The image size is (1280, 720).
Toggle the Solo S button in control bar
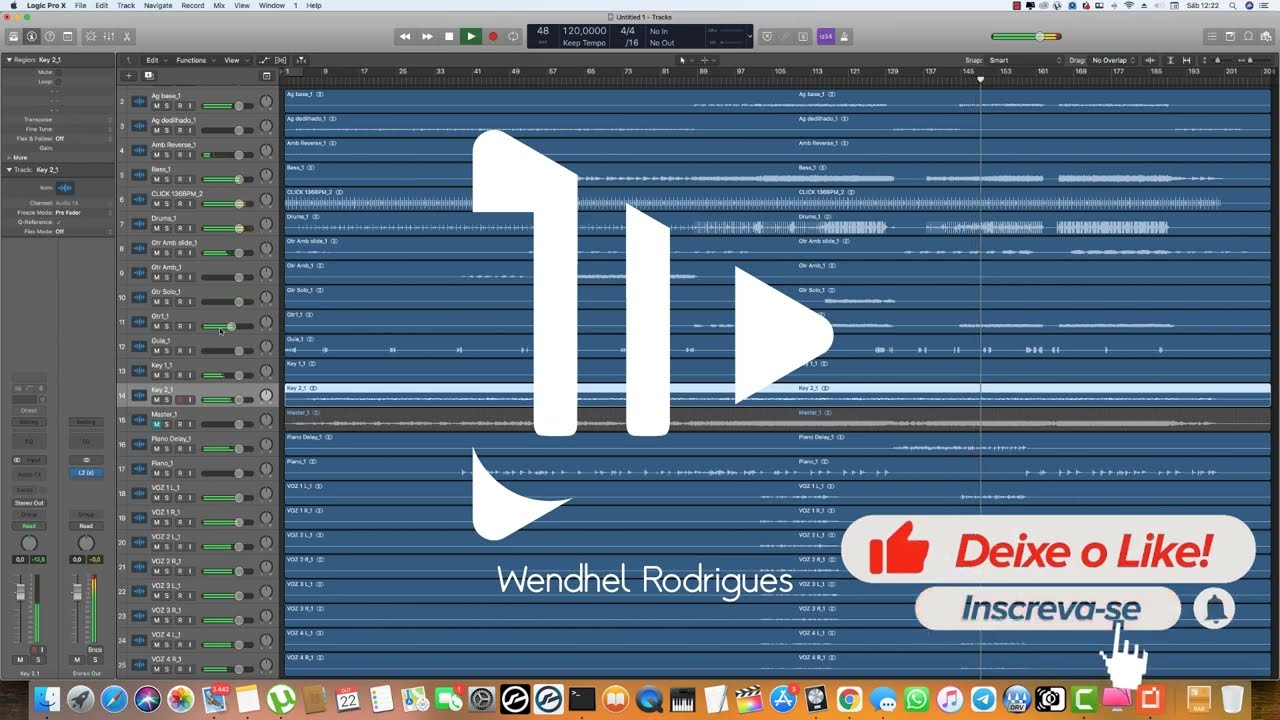coord(802,36)
